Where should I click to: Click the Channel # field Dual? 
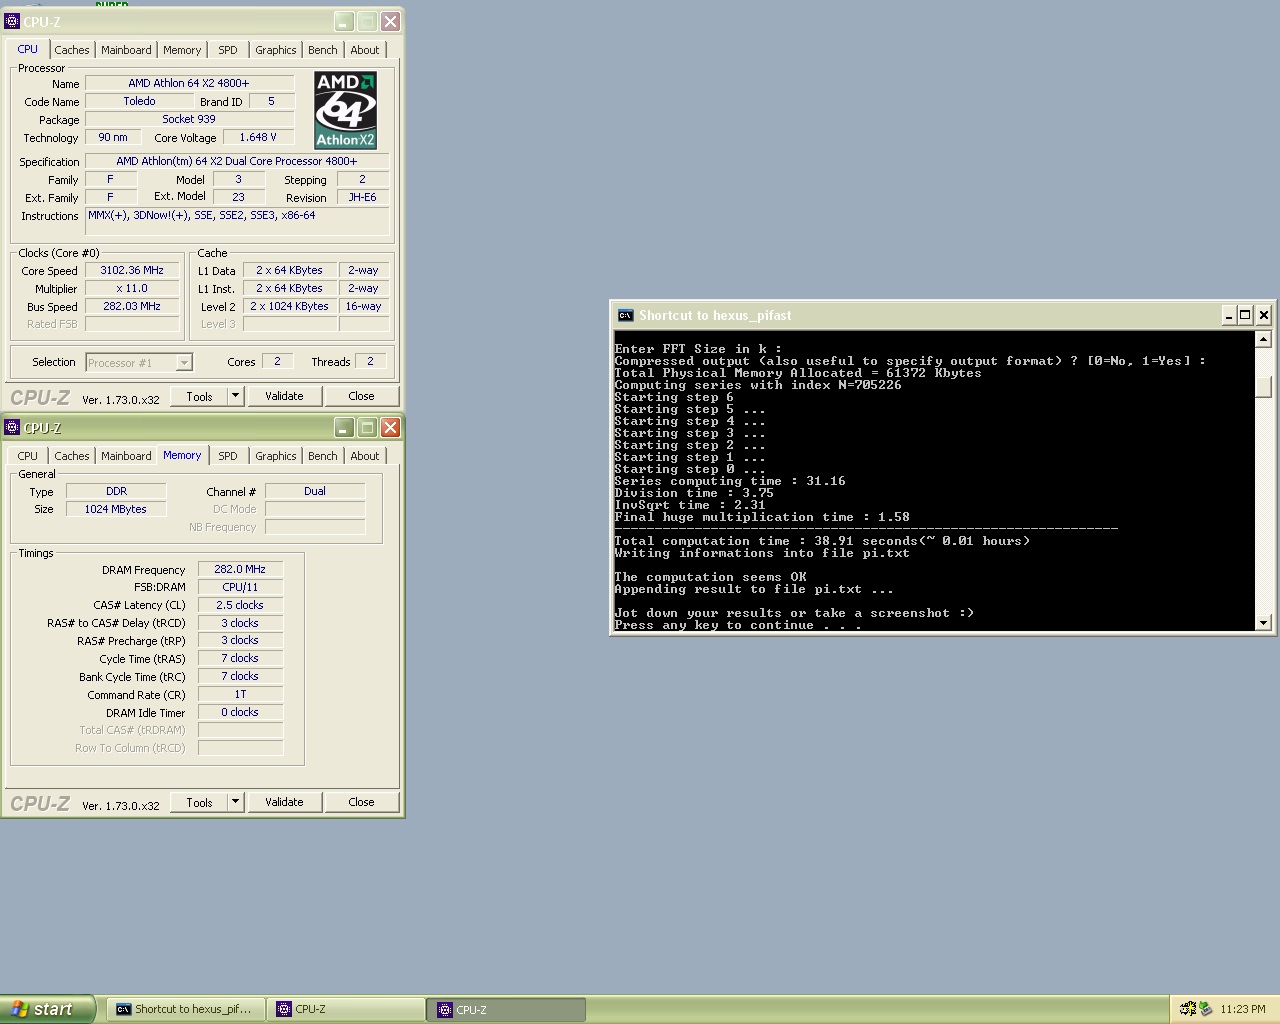click(315, 491)
